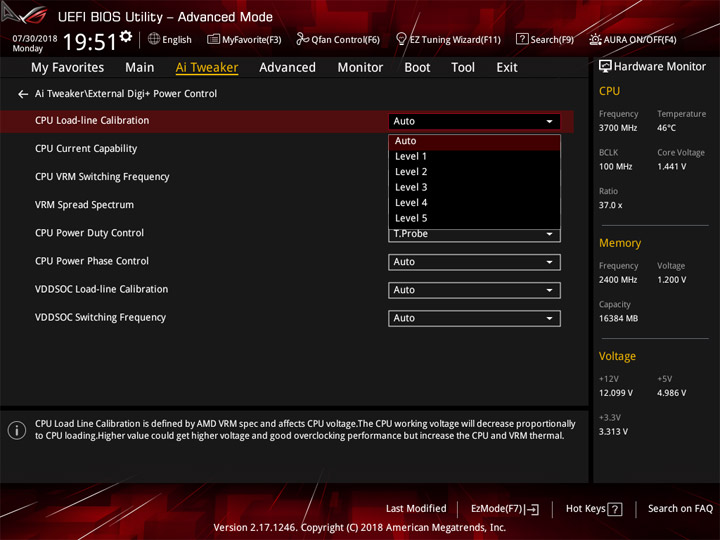Viewport: 720px width, 540px height.
Task: Click CPU Current Capability row label
Action: pyautogui.click(x=86, y=149)
